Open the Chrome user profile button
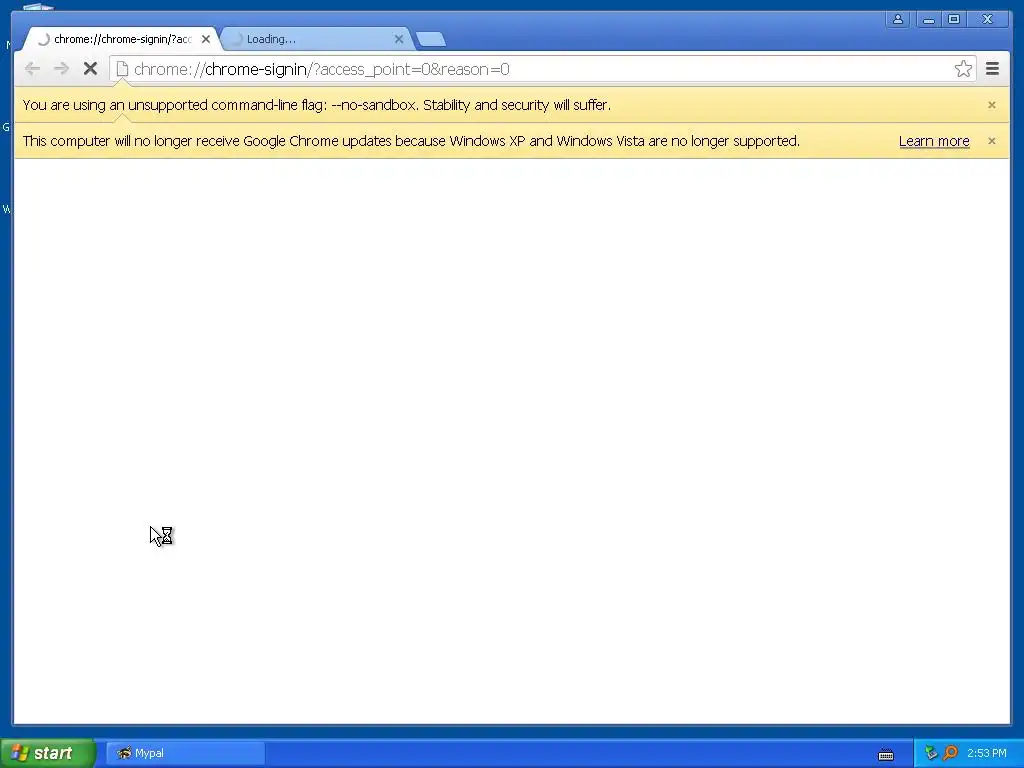The height and width of the screenshot is (768, 1024). [898, 19]
